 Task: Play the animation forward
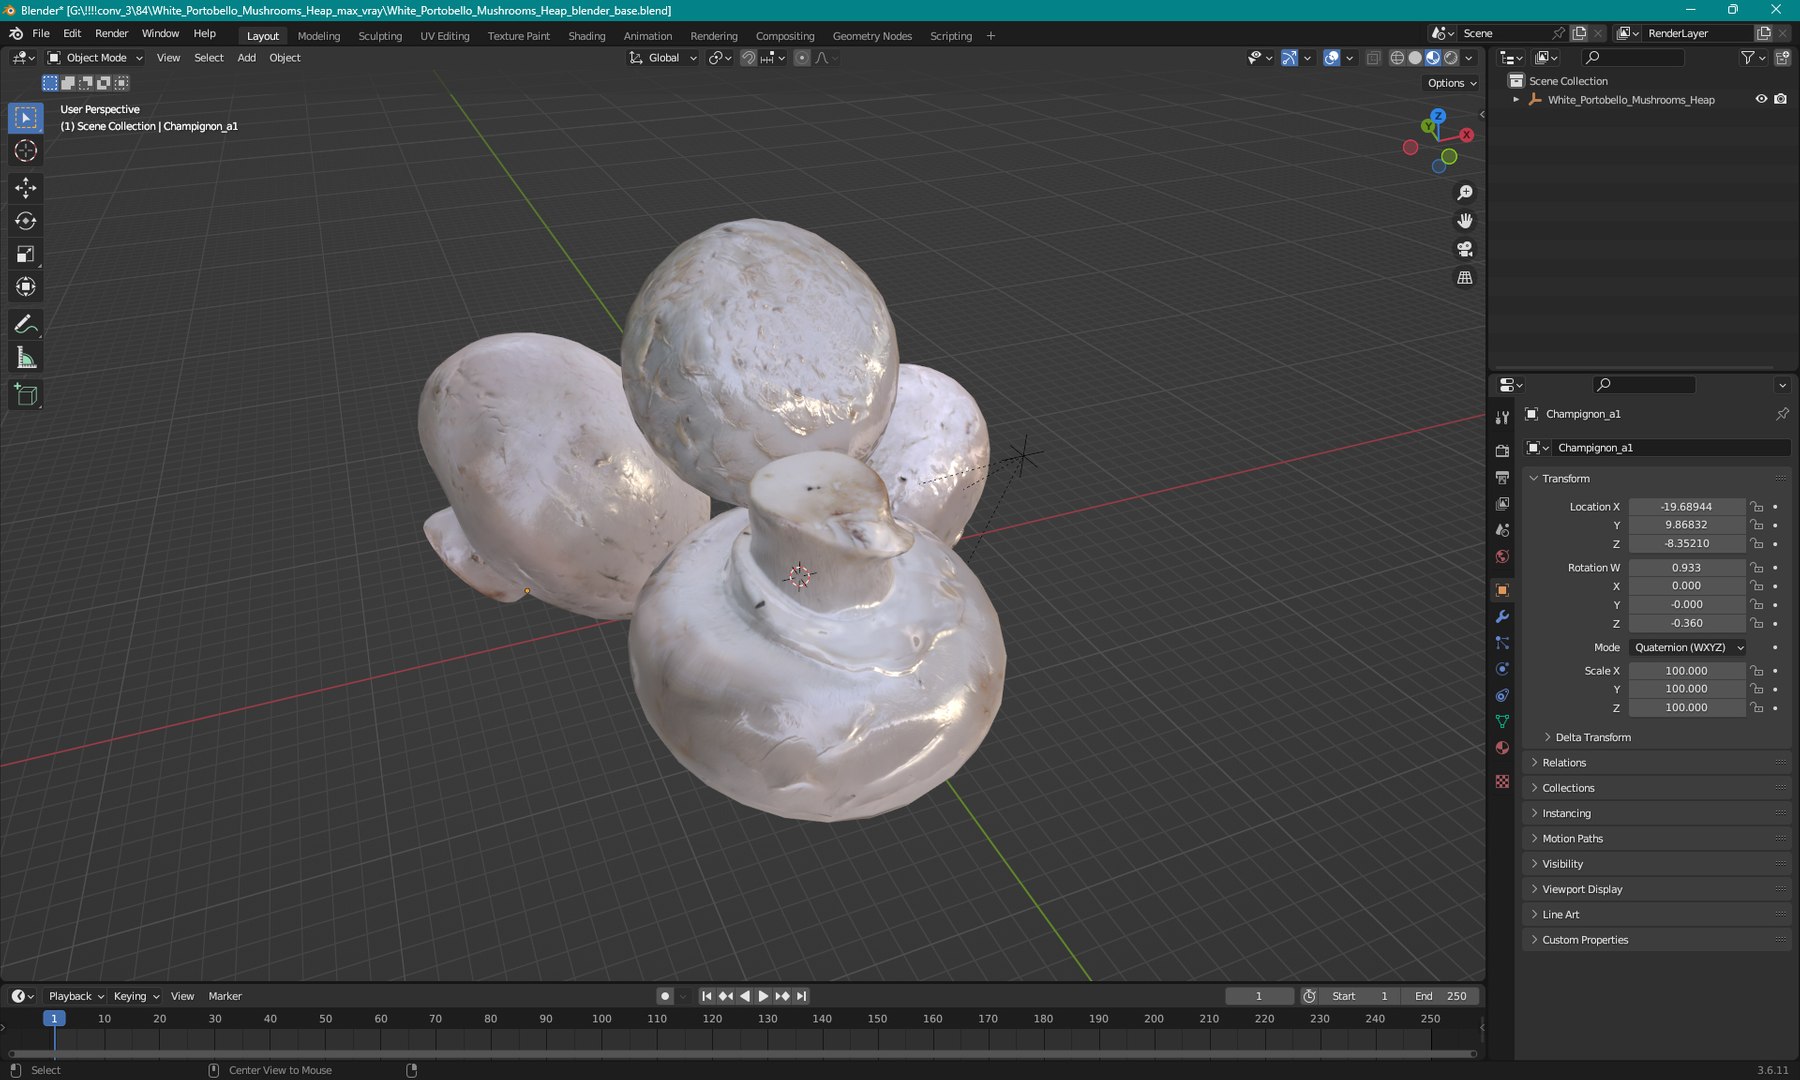(x=763, y=996)
